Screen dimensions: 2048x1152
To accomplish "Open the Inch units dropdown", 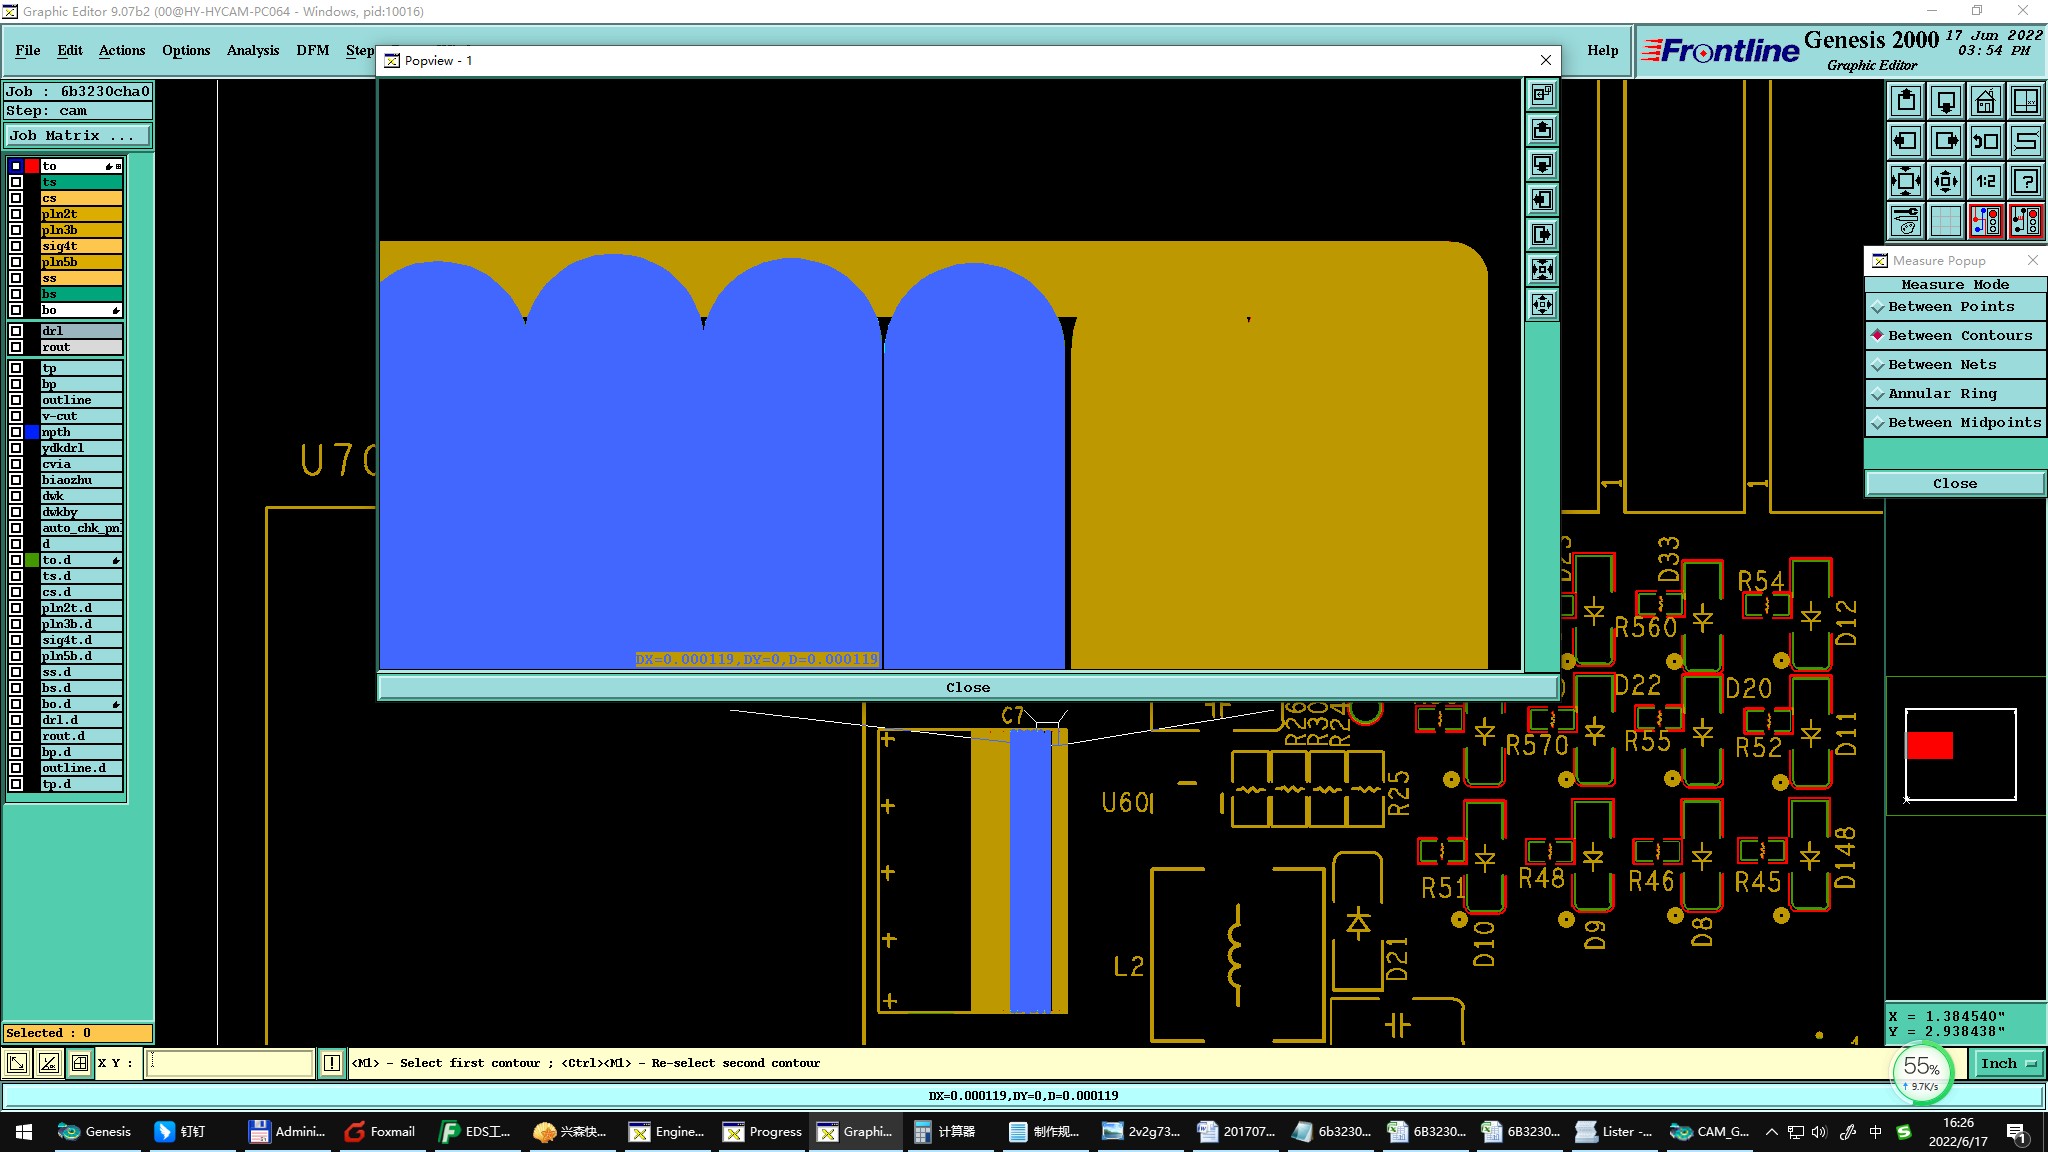I will point(2007,1064).
